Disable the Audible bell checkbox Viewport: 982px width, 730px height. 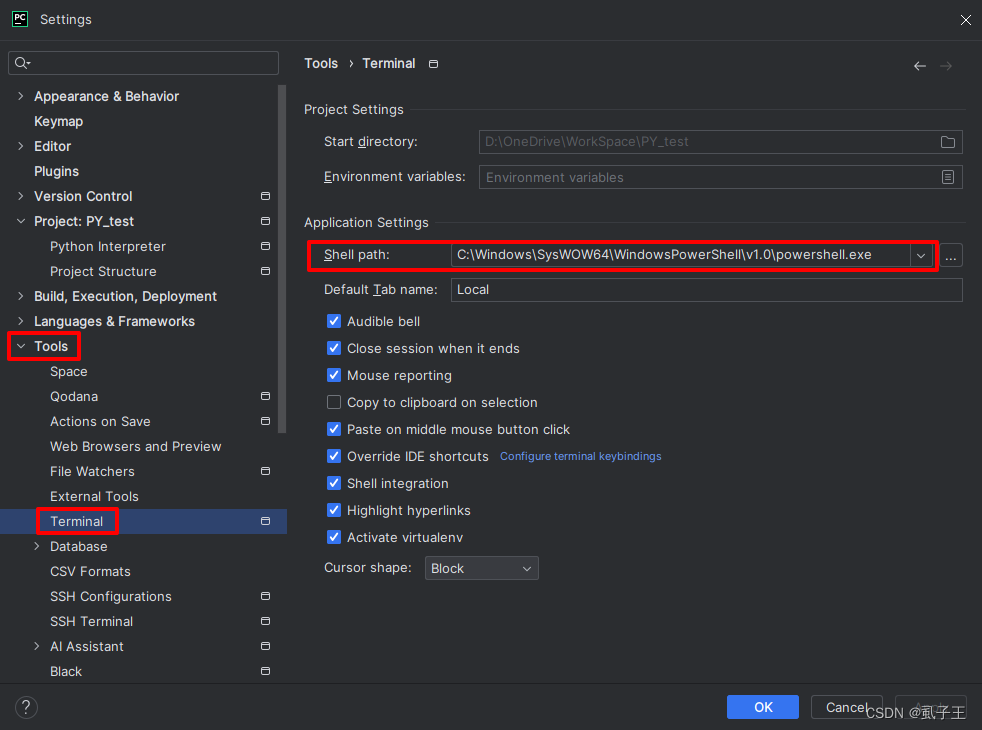coord(334,321)
